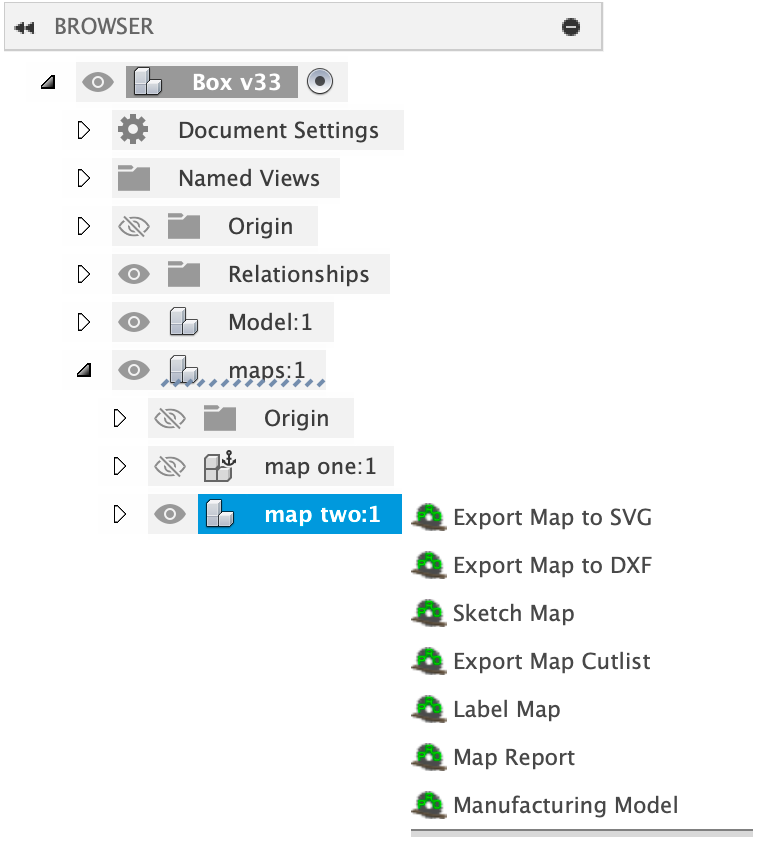Click the Map Report icon
Image resolution: width=782 pixels, height=866 pixels.
coord(428,757)
